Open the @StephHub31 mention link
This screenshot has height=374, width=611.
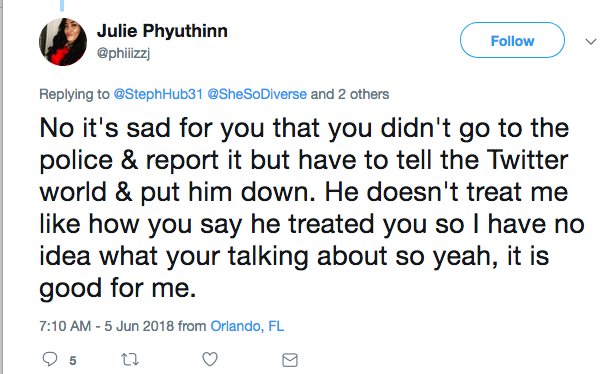[x=158, y=94]
